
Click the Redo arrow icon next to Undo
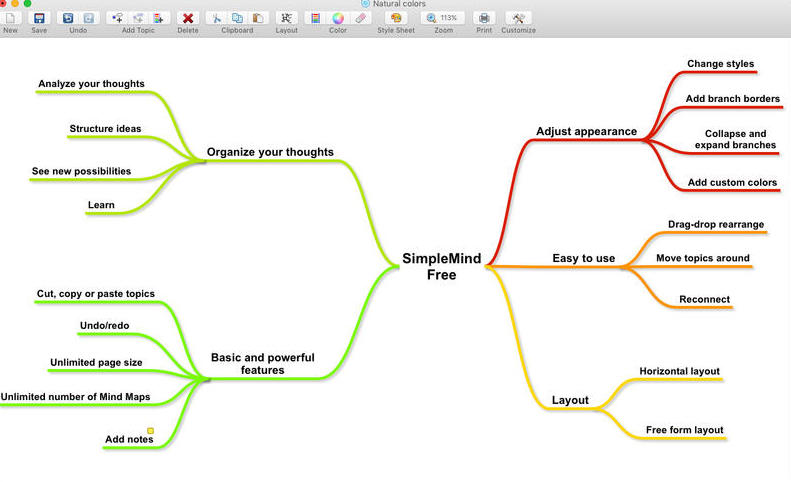tap(89, 18)
